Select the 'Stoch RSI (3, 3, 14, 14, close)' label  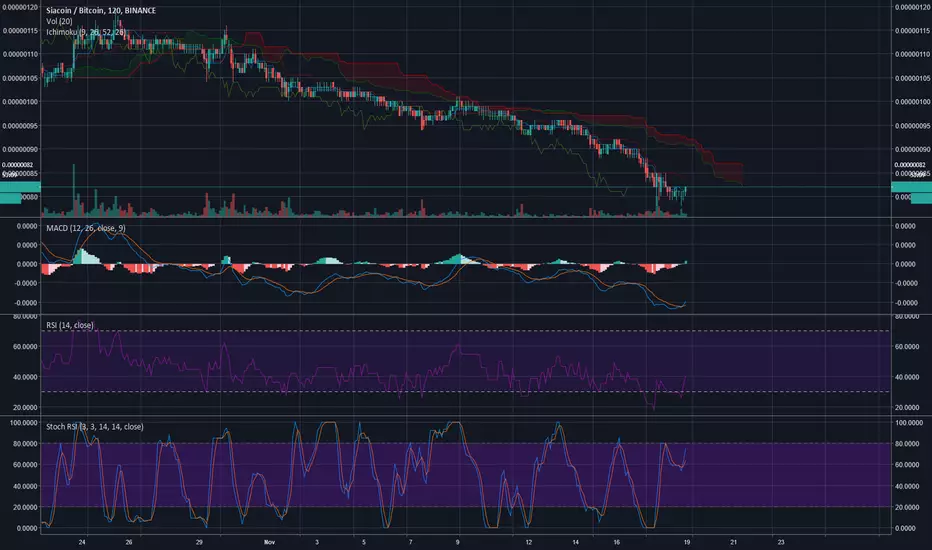[95, 427]
